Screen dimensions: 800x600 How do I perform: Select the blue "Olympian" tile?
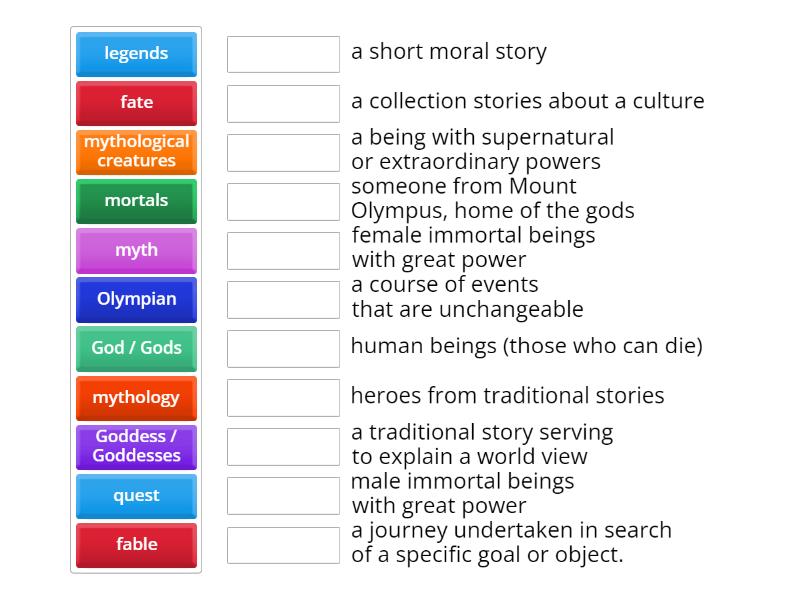point(136,299)
